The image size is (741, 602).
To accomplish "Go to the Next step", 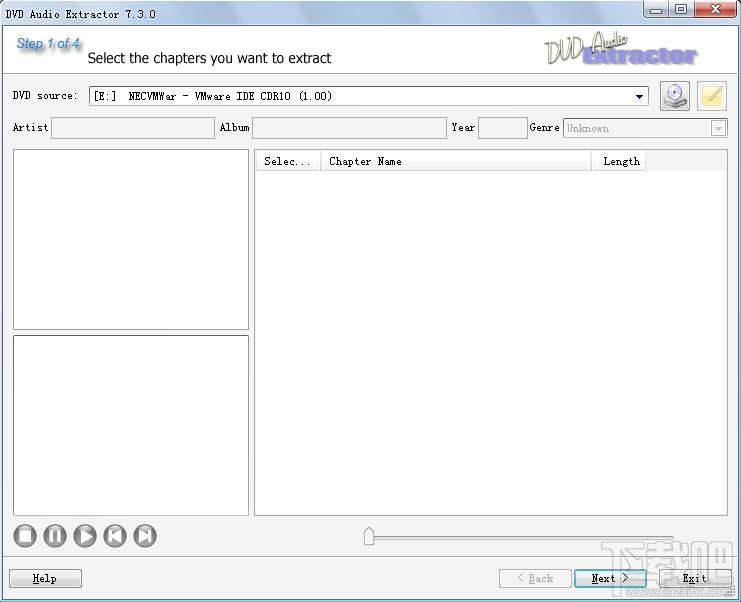I will point(610,578).
